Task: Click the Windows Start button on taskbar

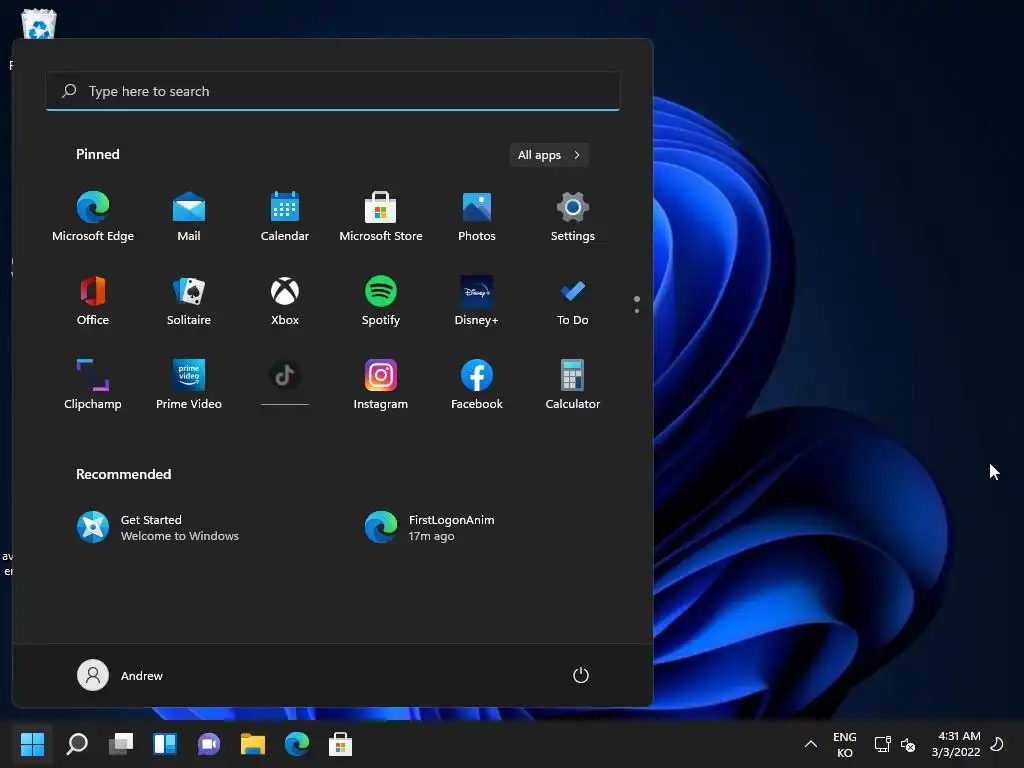Action: pos(32,744)
